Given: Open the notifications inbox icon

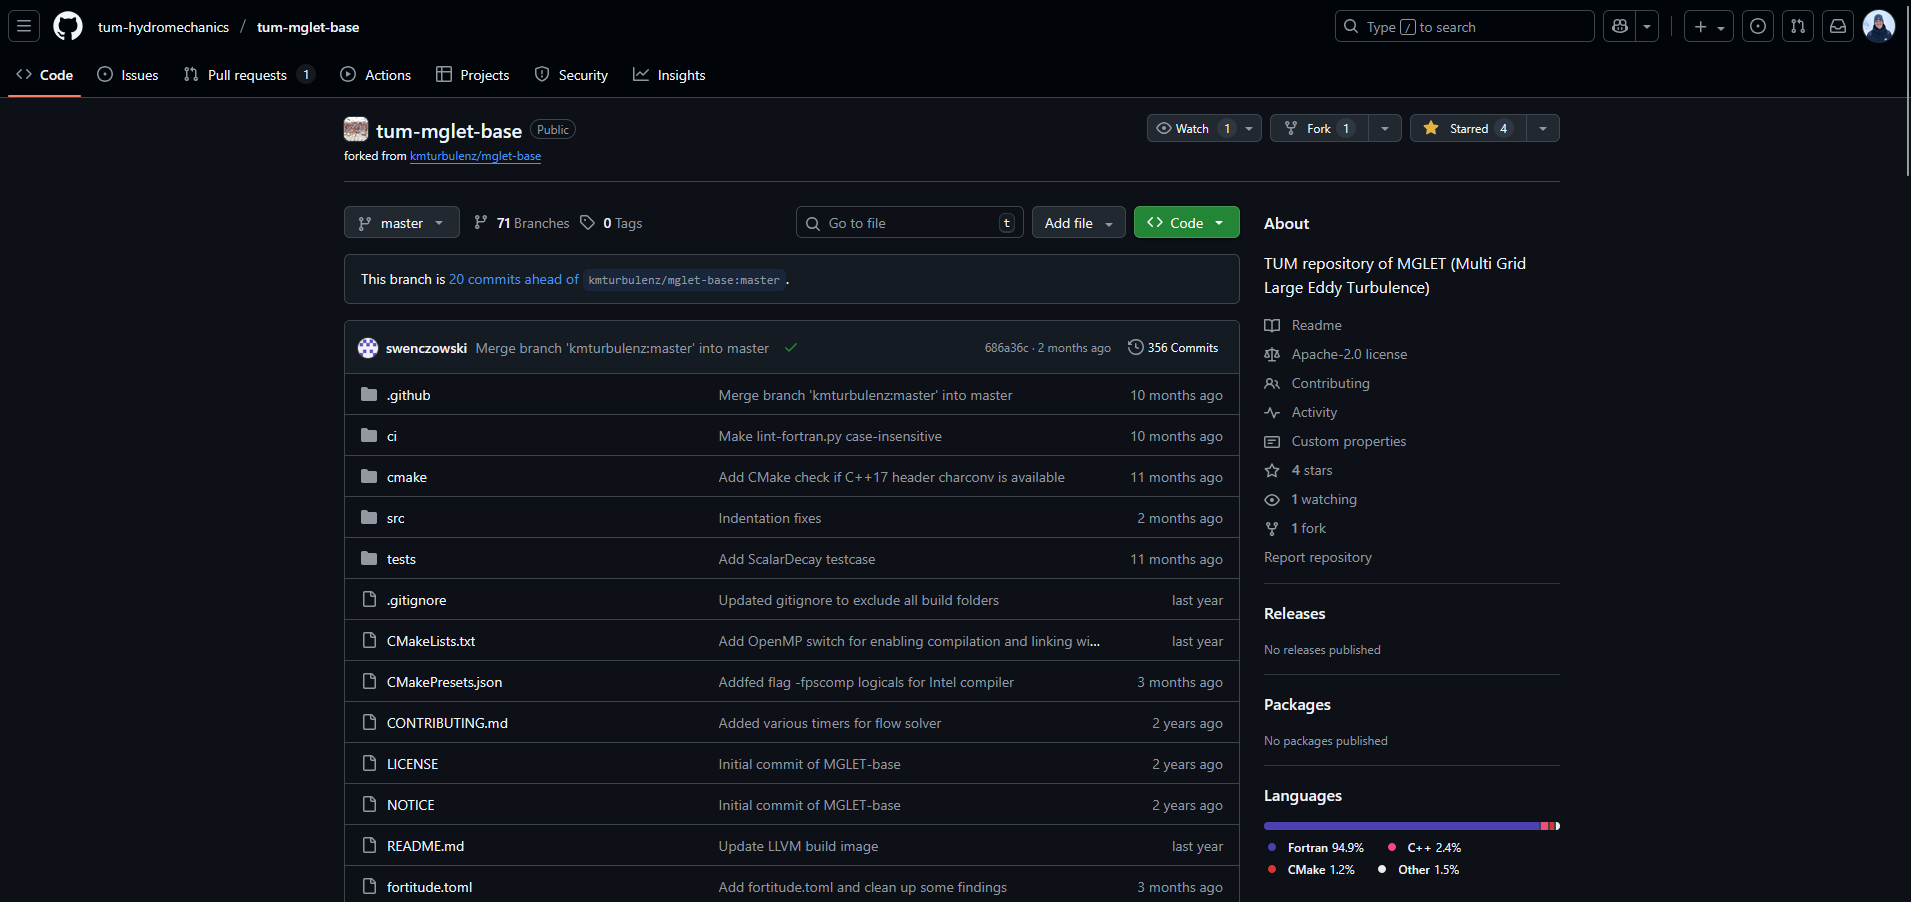Looking at the screenshot, I should click(1837, 27).
